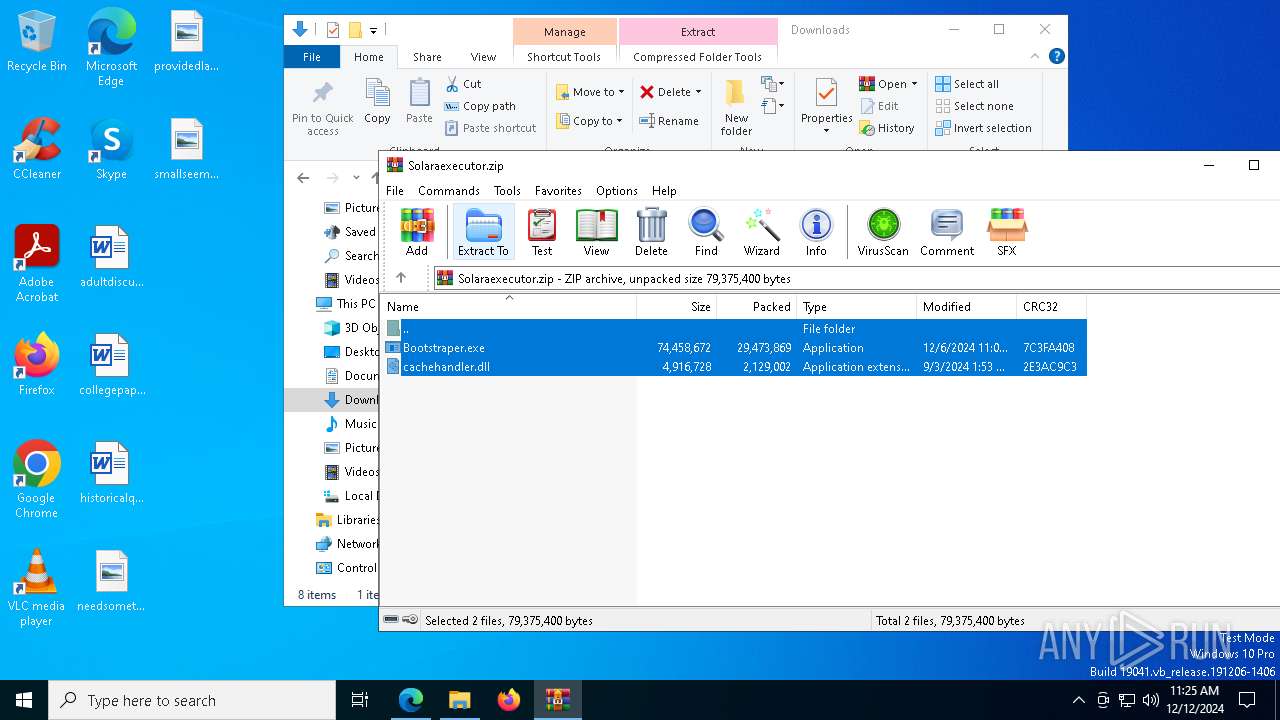Create SFX self-extracting archive

1007,232
